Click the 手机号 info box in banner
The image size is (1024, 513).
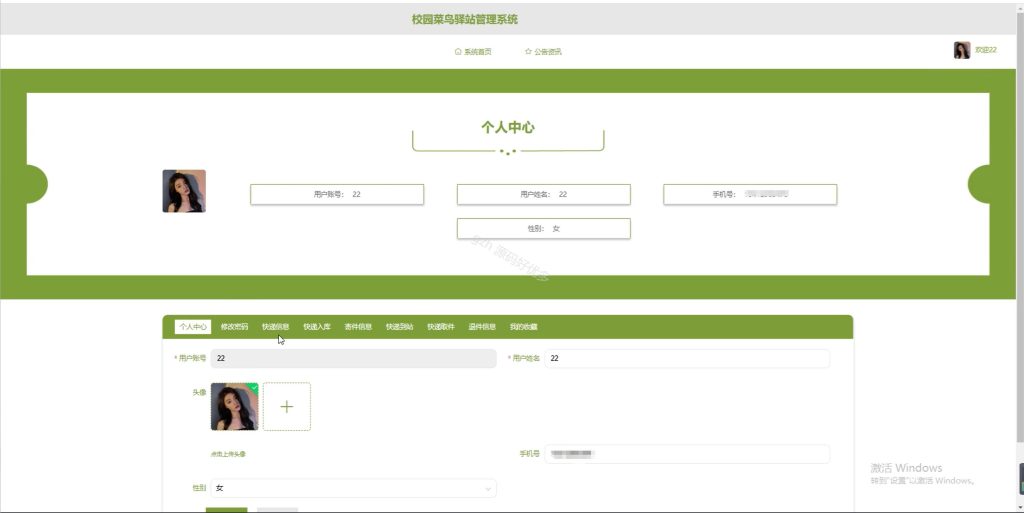click(750, 194)
